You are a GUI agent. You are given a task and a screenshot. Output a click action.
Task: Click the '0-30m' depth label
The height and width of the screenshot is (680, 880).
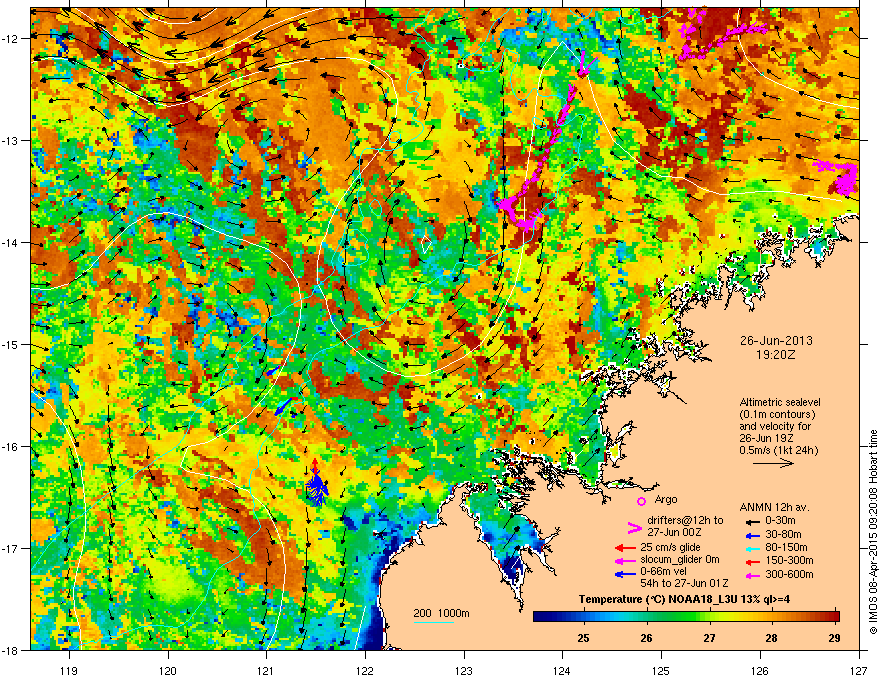click(781, 520)
